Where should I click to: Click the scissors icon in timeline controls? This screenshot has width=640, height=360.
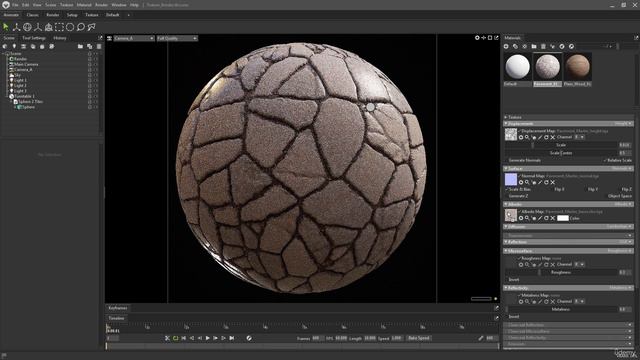pyautogui.click(x=167, y=338)
